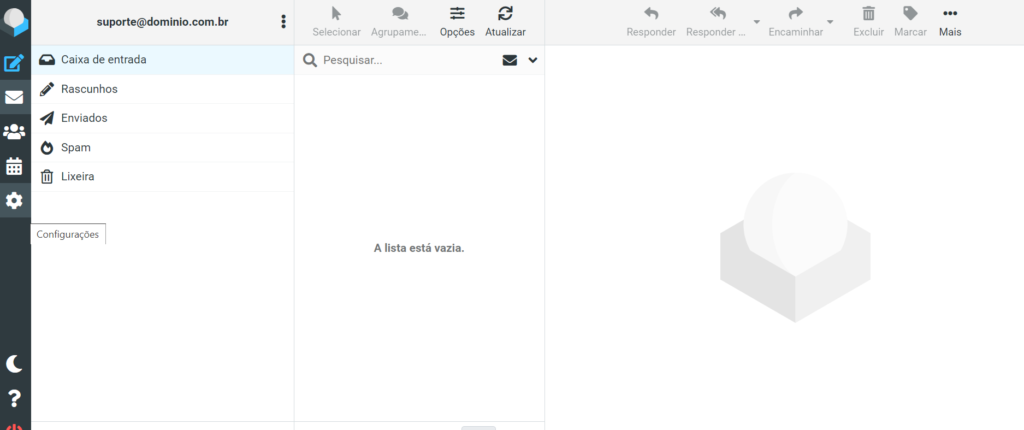This screenshot has height=430, width=1024.
Task: Toggle the envelope message filter icon
Action: (x=510, y=60)
